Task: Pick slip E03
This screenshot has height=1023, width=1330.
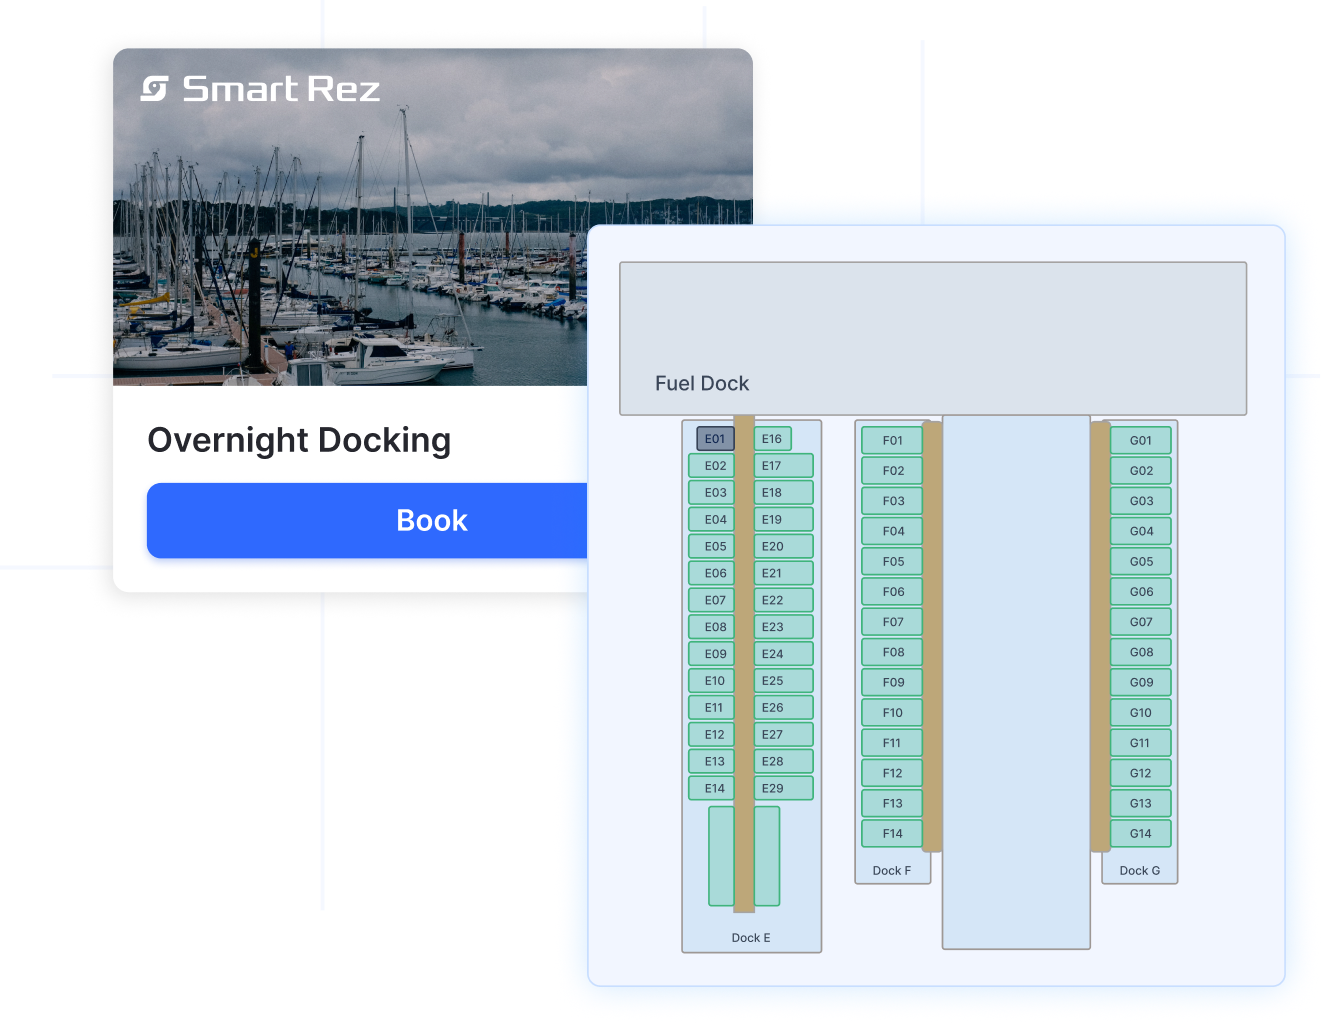Action: point(711,493)
